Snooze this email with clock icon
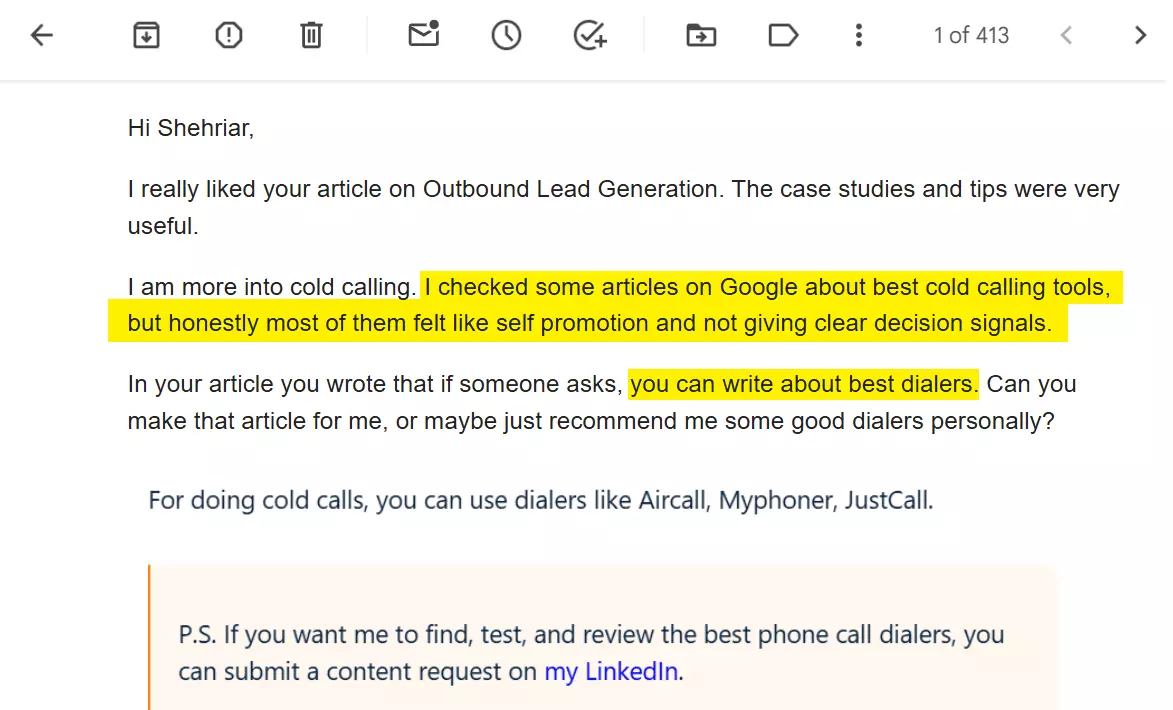The width and height of the screenshot is (1173, 710). [x=506, y=35]
